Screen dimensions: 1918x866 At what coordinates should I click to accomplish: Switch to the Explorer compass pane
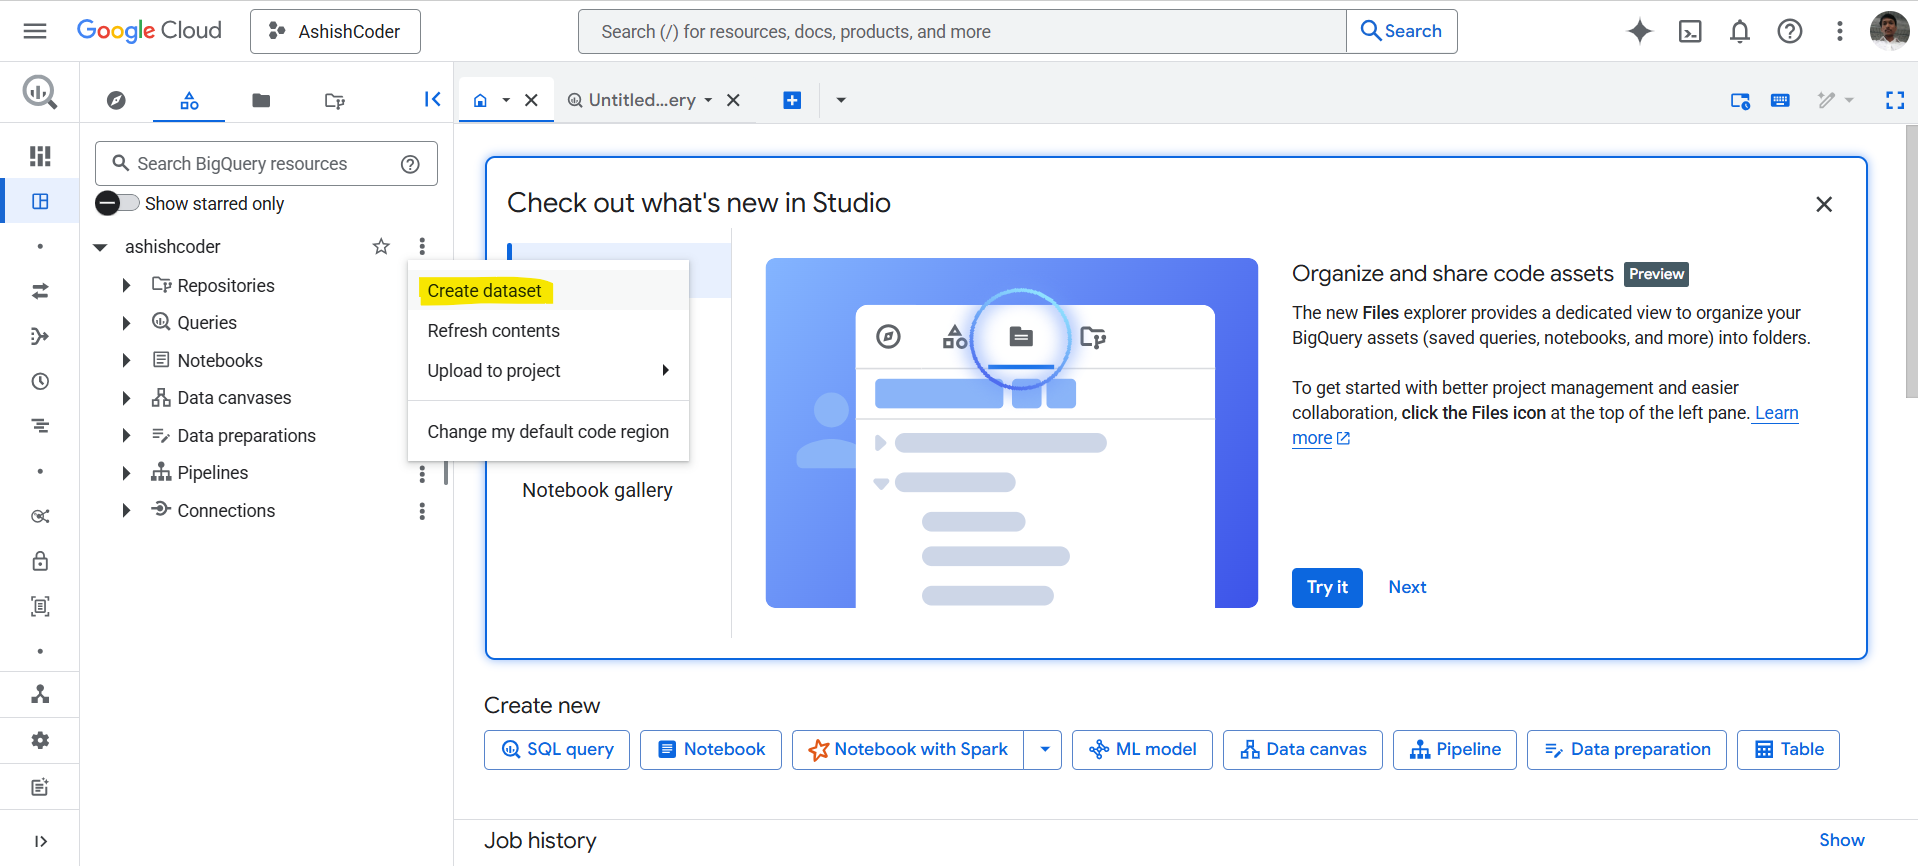[116, 100]
